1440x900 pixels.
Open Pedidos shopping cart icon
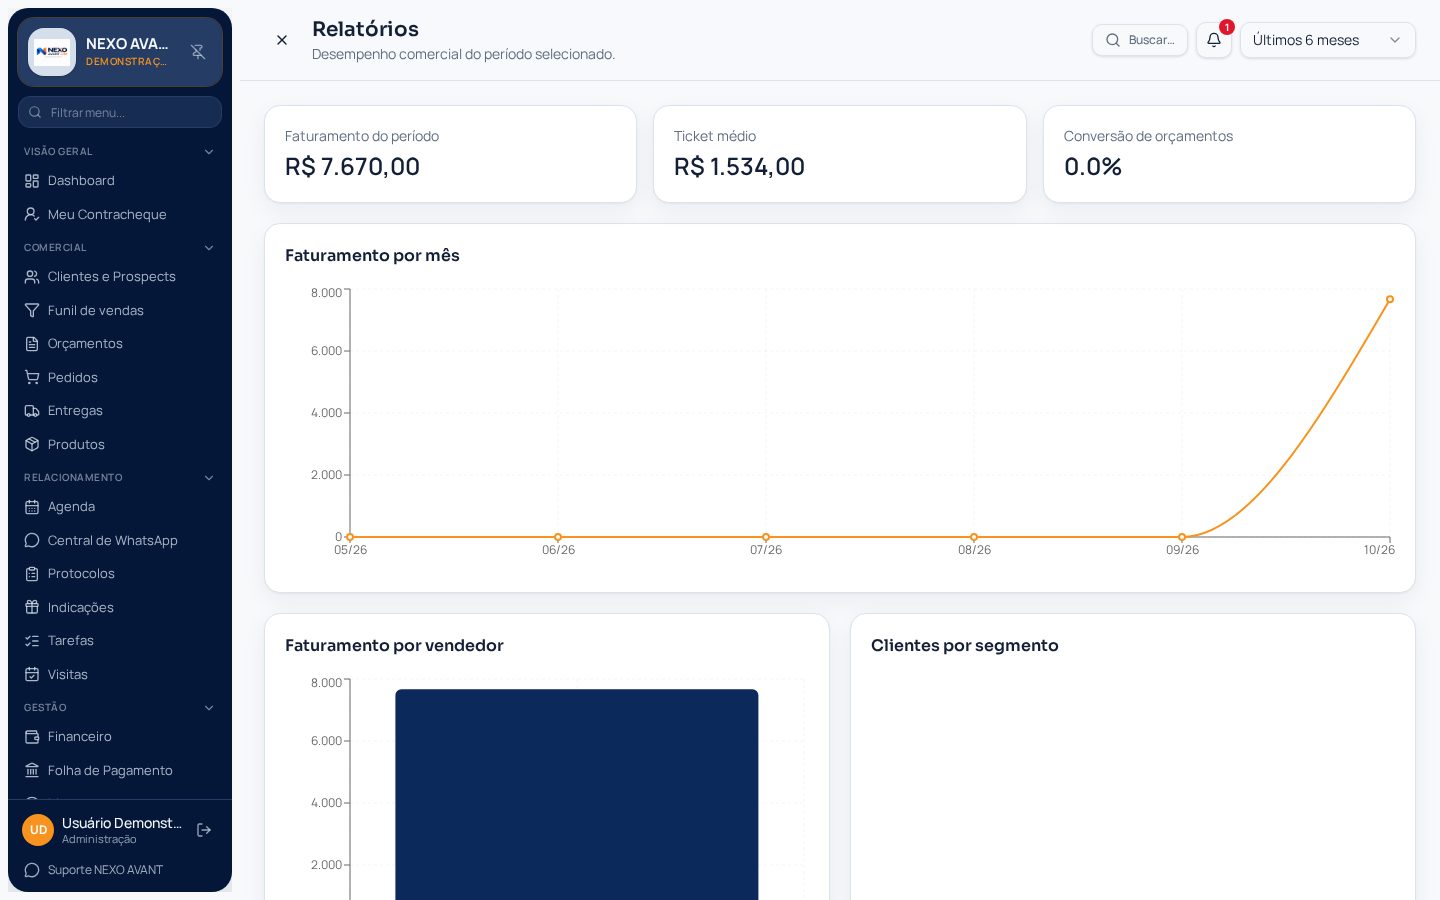(x=32, y=378)
